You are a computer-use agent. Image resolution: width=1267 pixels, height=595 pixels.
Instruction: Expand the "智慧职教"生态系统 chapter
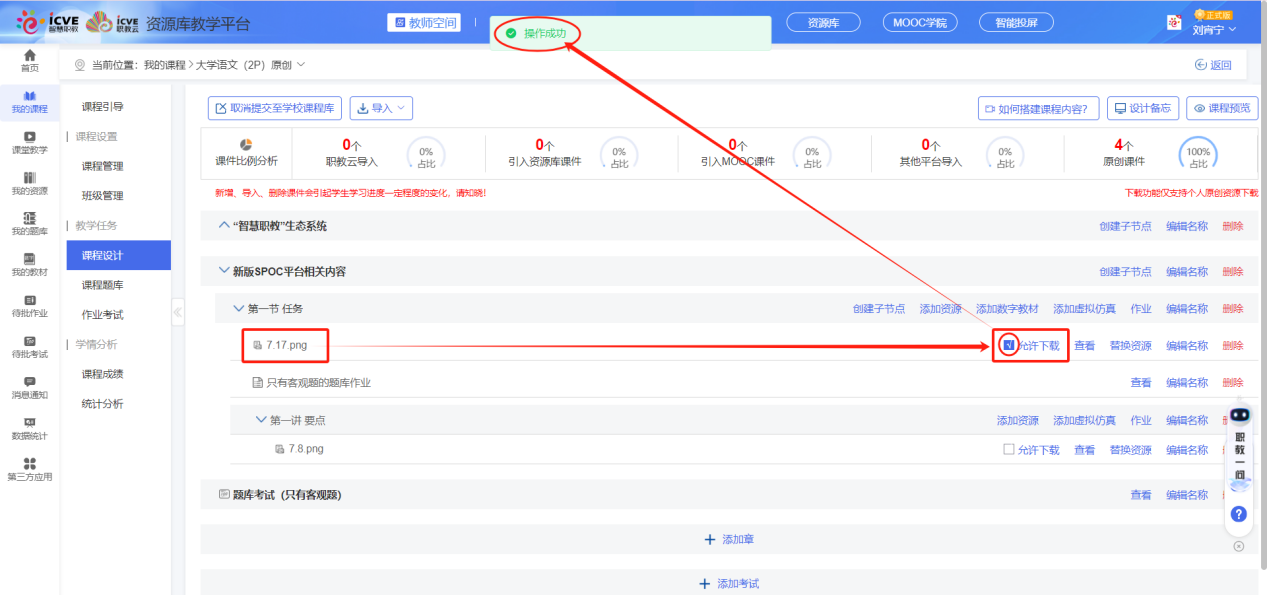pos(224,226)
